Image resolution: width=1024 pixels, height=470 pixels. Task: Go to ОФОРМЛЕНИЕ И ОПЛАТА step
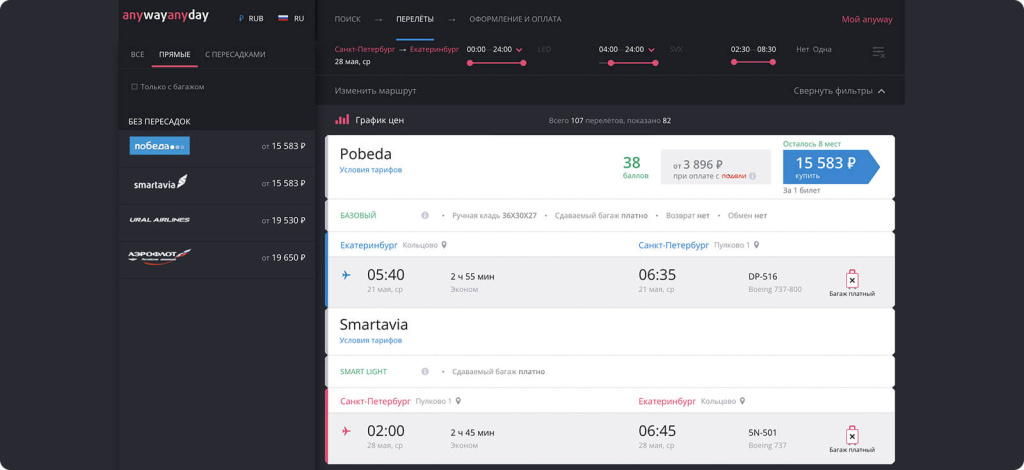[x=515, y=20]
